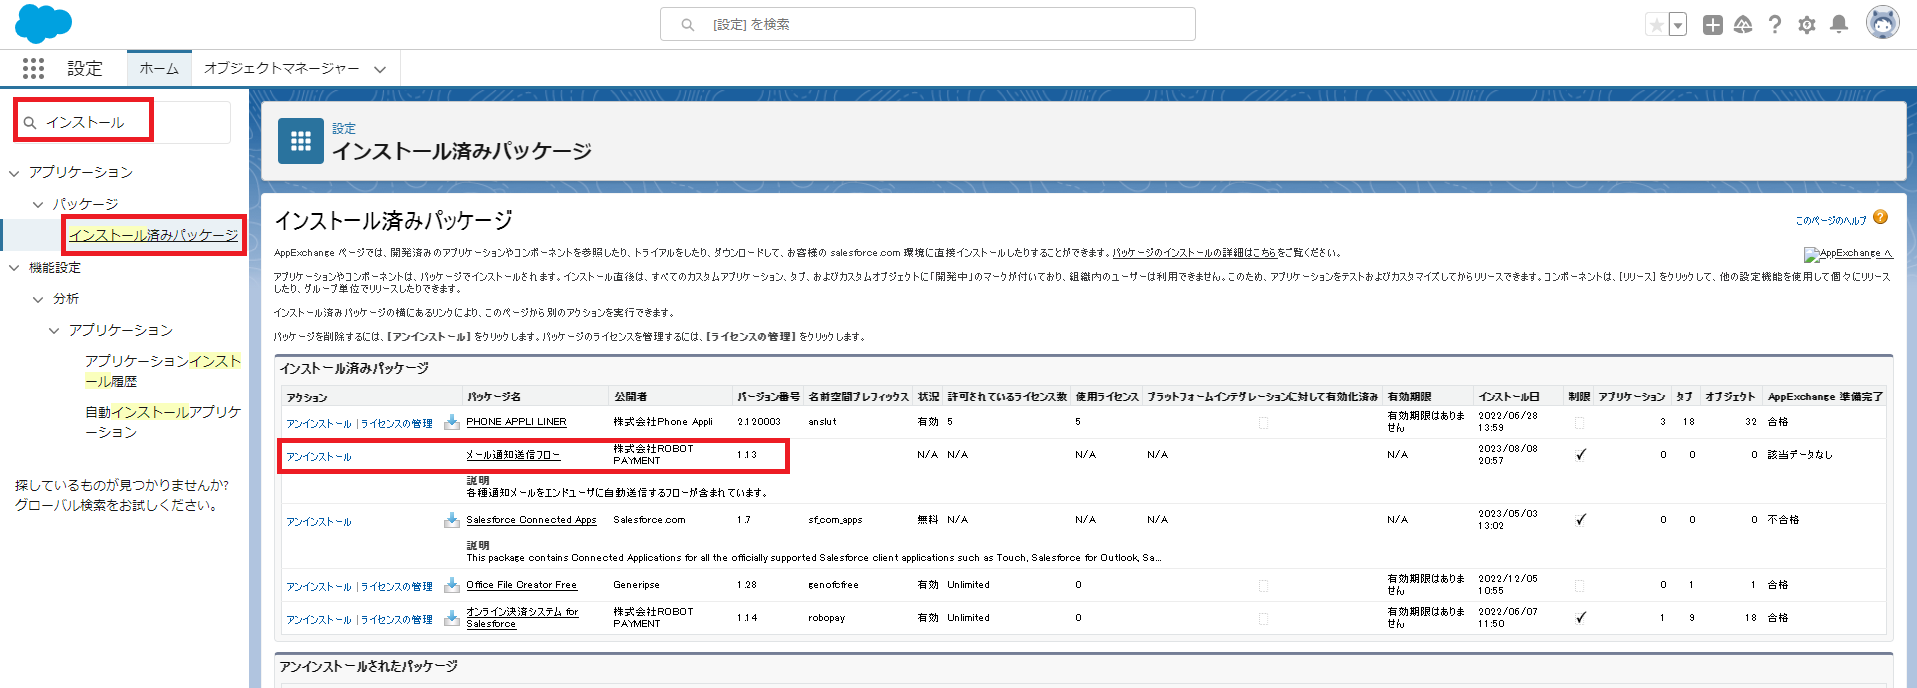The image size is (1917, 688).
Task: Open the notifications bell
Action: point(1839,25)
